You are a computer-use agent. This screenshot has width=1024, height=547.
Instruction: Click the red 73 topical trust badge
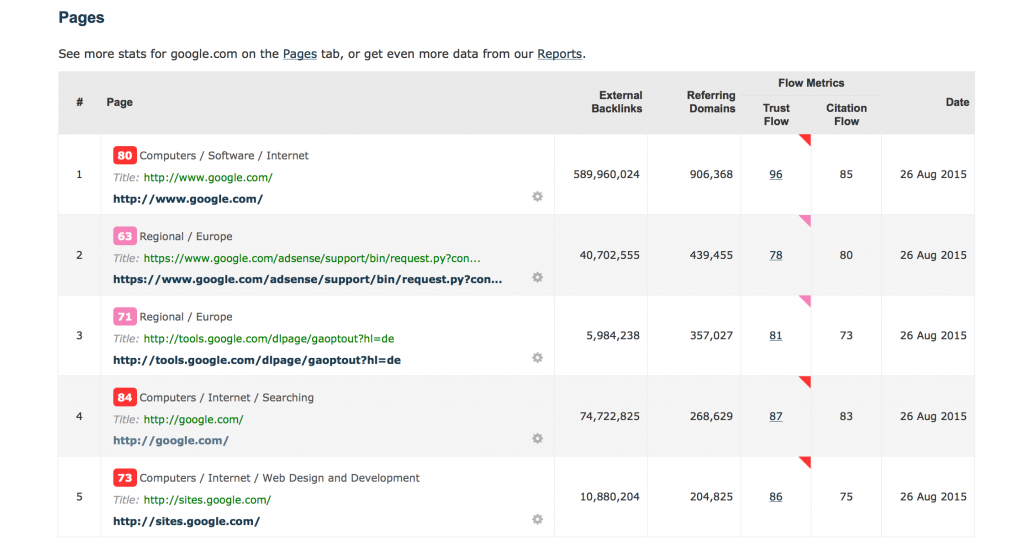coord(125,478)
